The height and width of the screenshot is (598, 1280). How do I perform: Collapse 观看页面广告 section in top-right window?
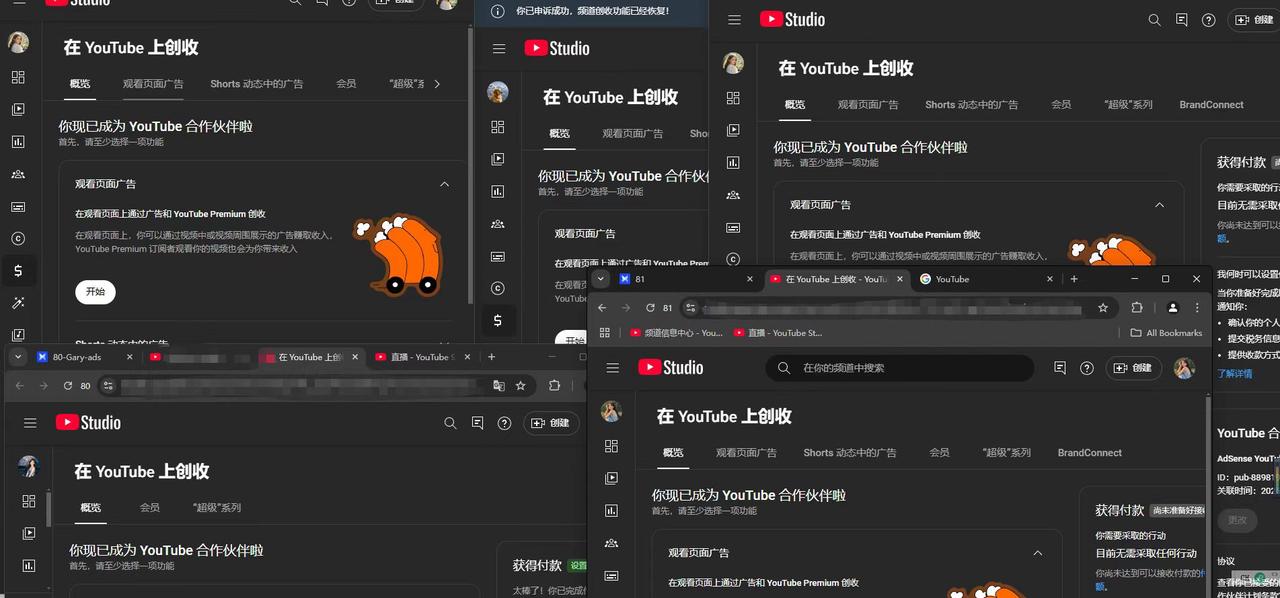click(1159, 205)
